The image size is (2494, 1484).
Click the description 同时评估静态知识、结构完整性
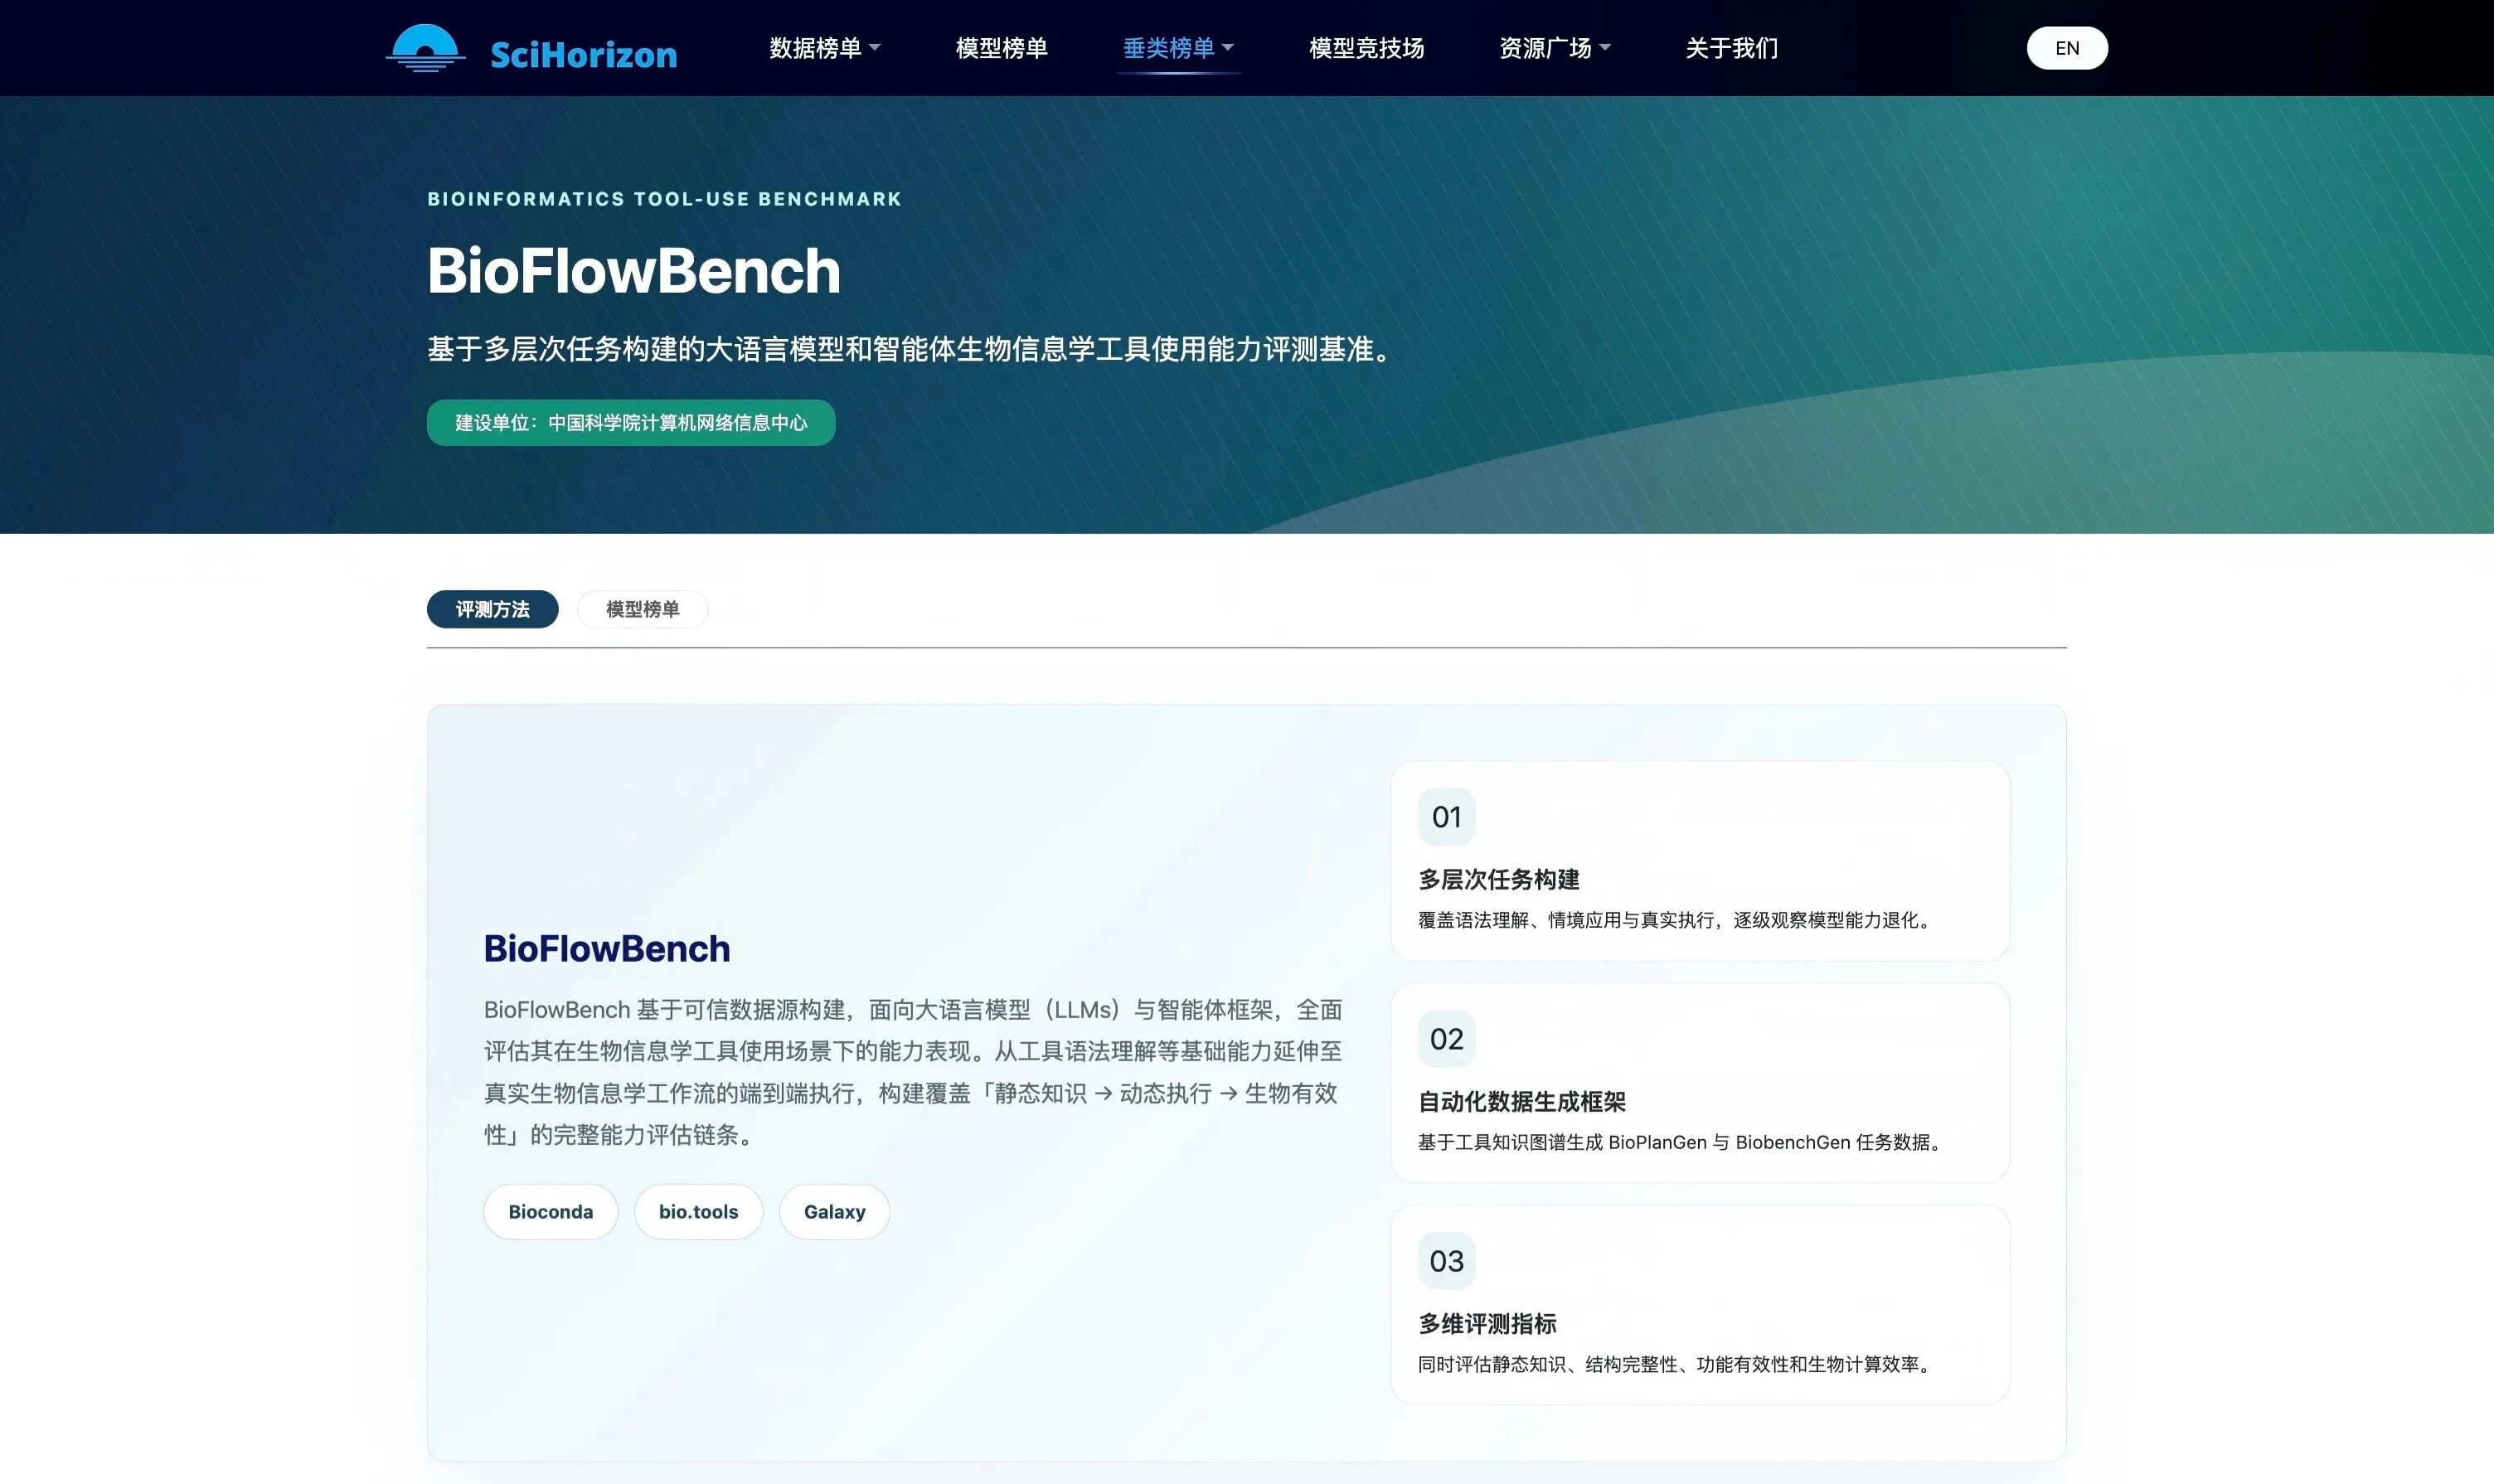click(1677, 1364)
